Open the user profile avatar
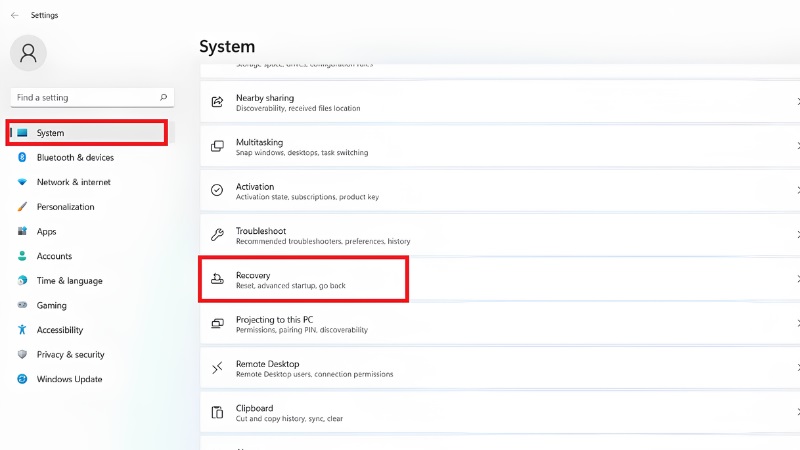800x450 pixels. 28,53
